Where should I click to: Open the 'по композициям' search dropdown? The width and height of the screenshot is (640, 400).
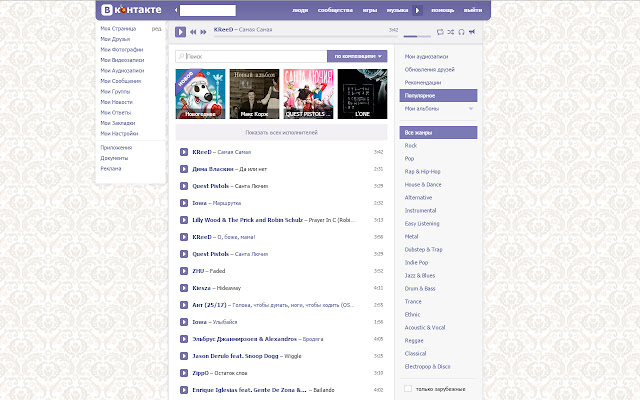pos(357,56)
